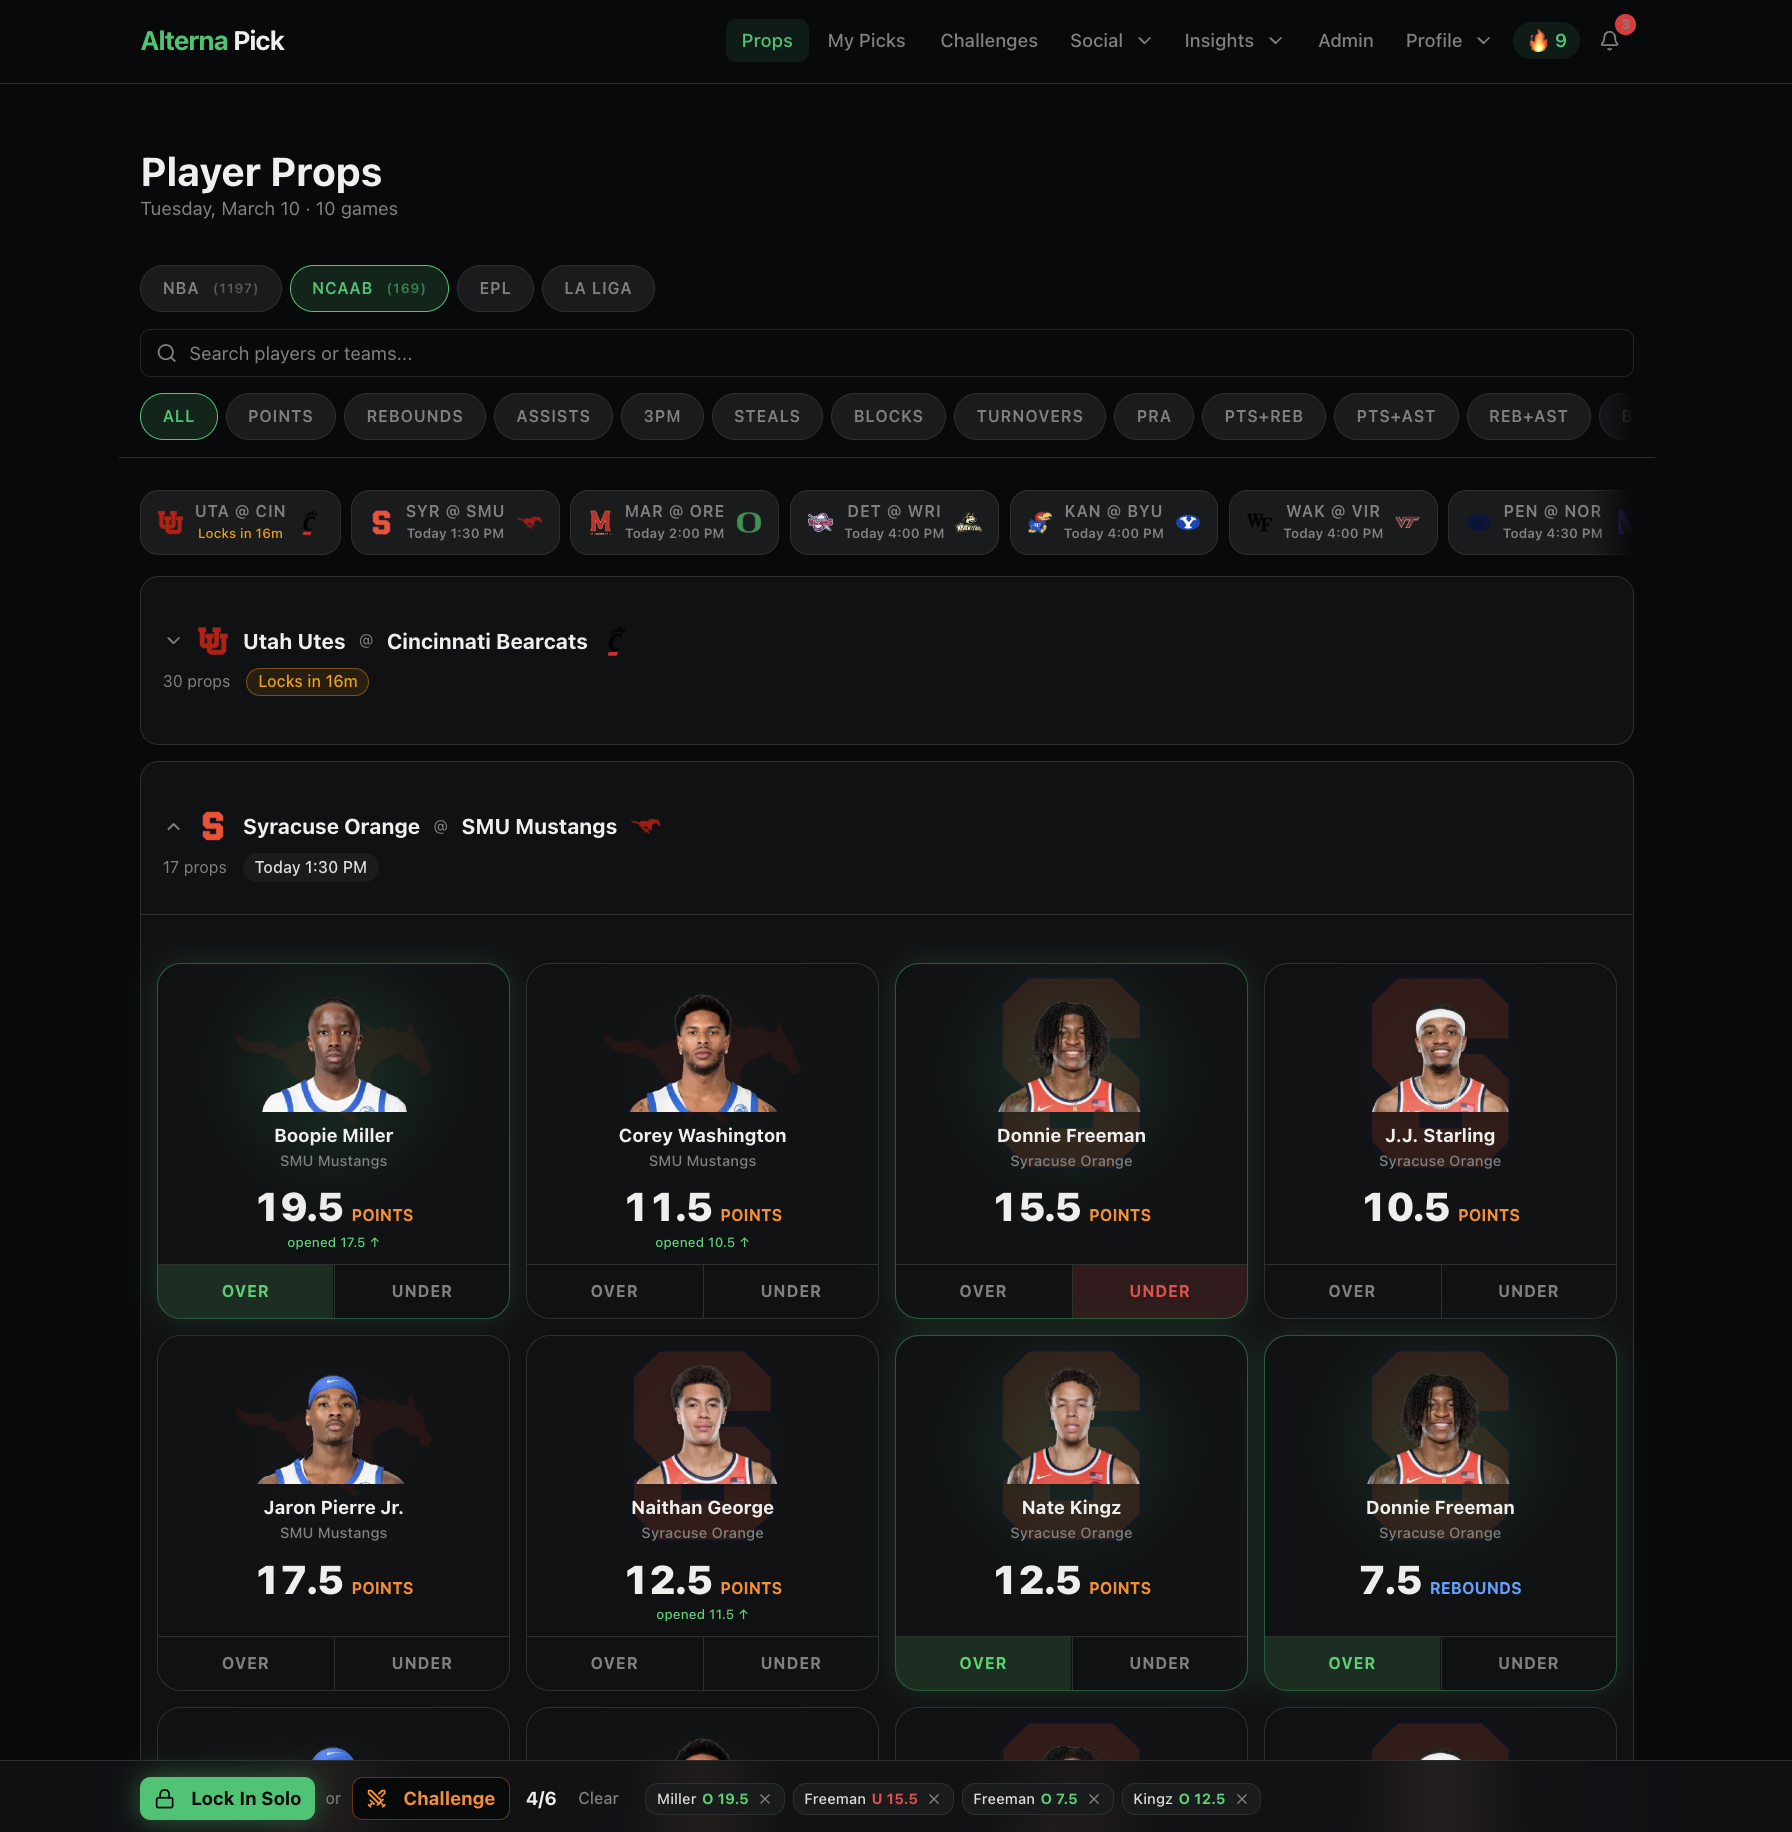The image size is (1792, 1832).
Task: Click the Search players or teams field
Action: [887, 353]
